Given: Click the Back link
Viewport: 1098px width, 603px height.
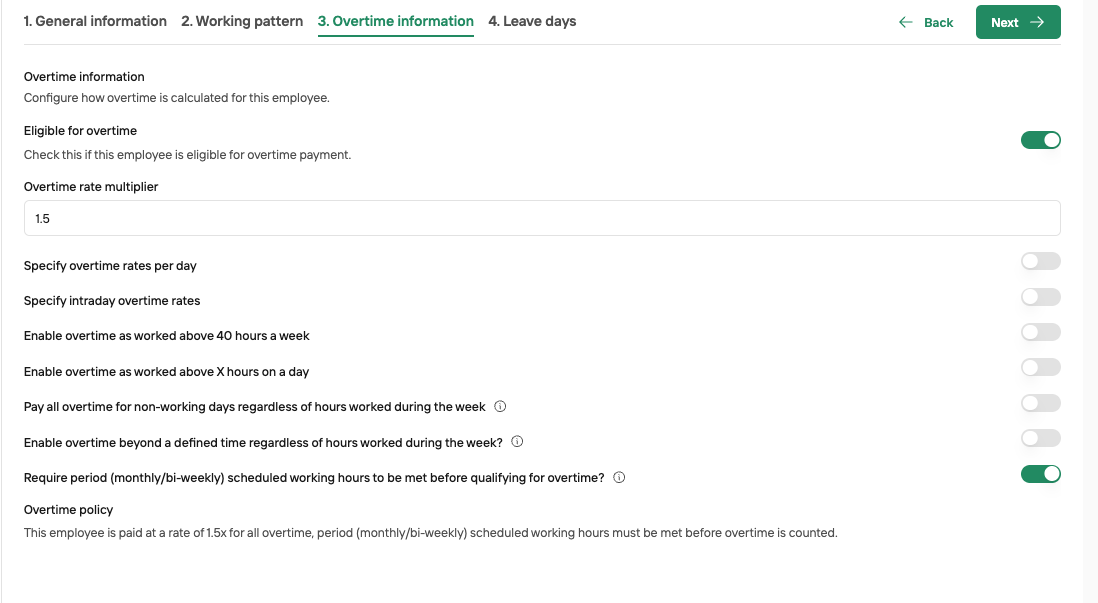Looking at the screenshot, I should (x=926, y=22).
